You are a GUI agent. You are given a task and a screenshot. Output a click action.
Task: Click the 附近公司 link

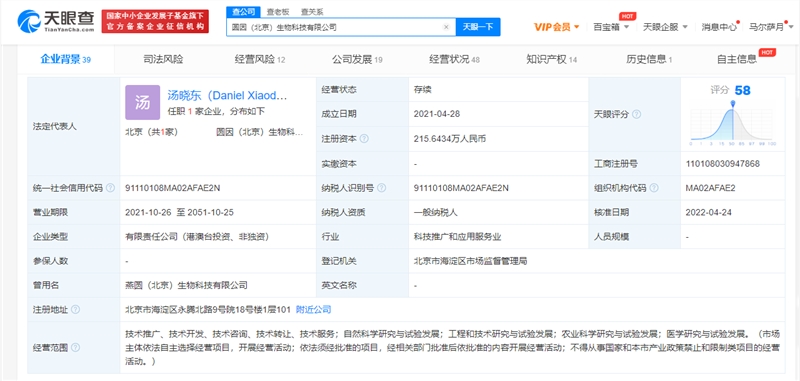coord(313,310)
